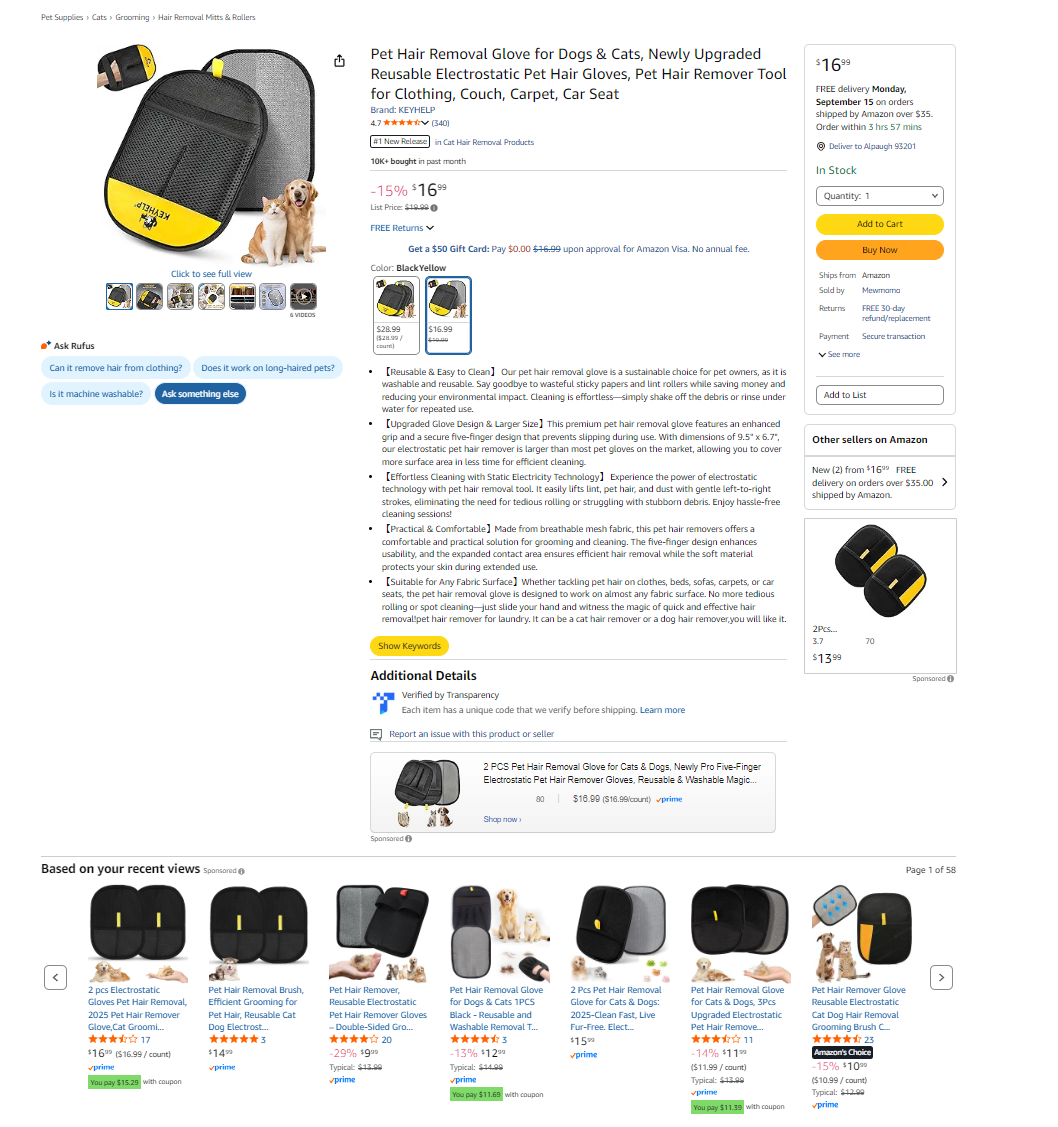Click the share icon near product image
The height and width of the screenshot is (1127, 1058).
click(x=339, y=61)
